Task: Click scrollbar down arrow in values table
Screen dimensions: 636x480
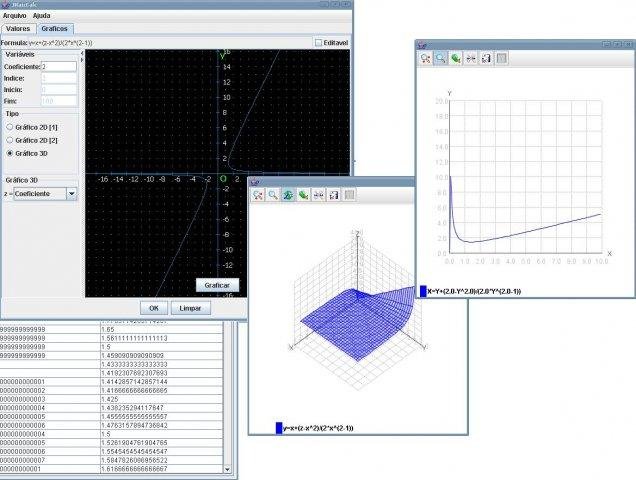Action: (x=227, y=469)
